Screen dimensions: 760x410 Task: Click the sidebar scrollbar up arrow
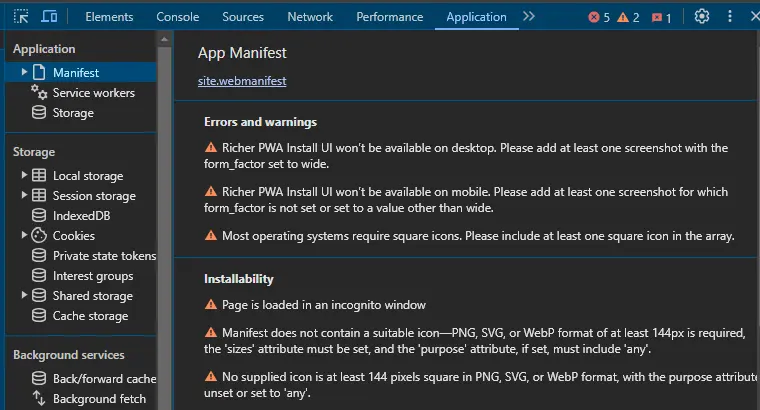(x=164, y=39)
